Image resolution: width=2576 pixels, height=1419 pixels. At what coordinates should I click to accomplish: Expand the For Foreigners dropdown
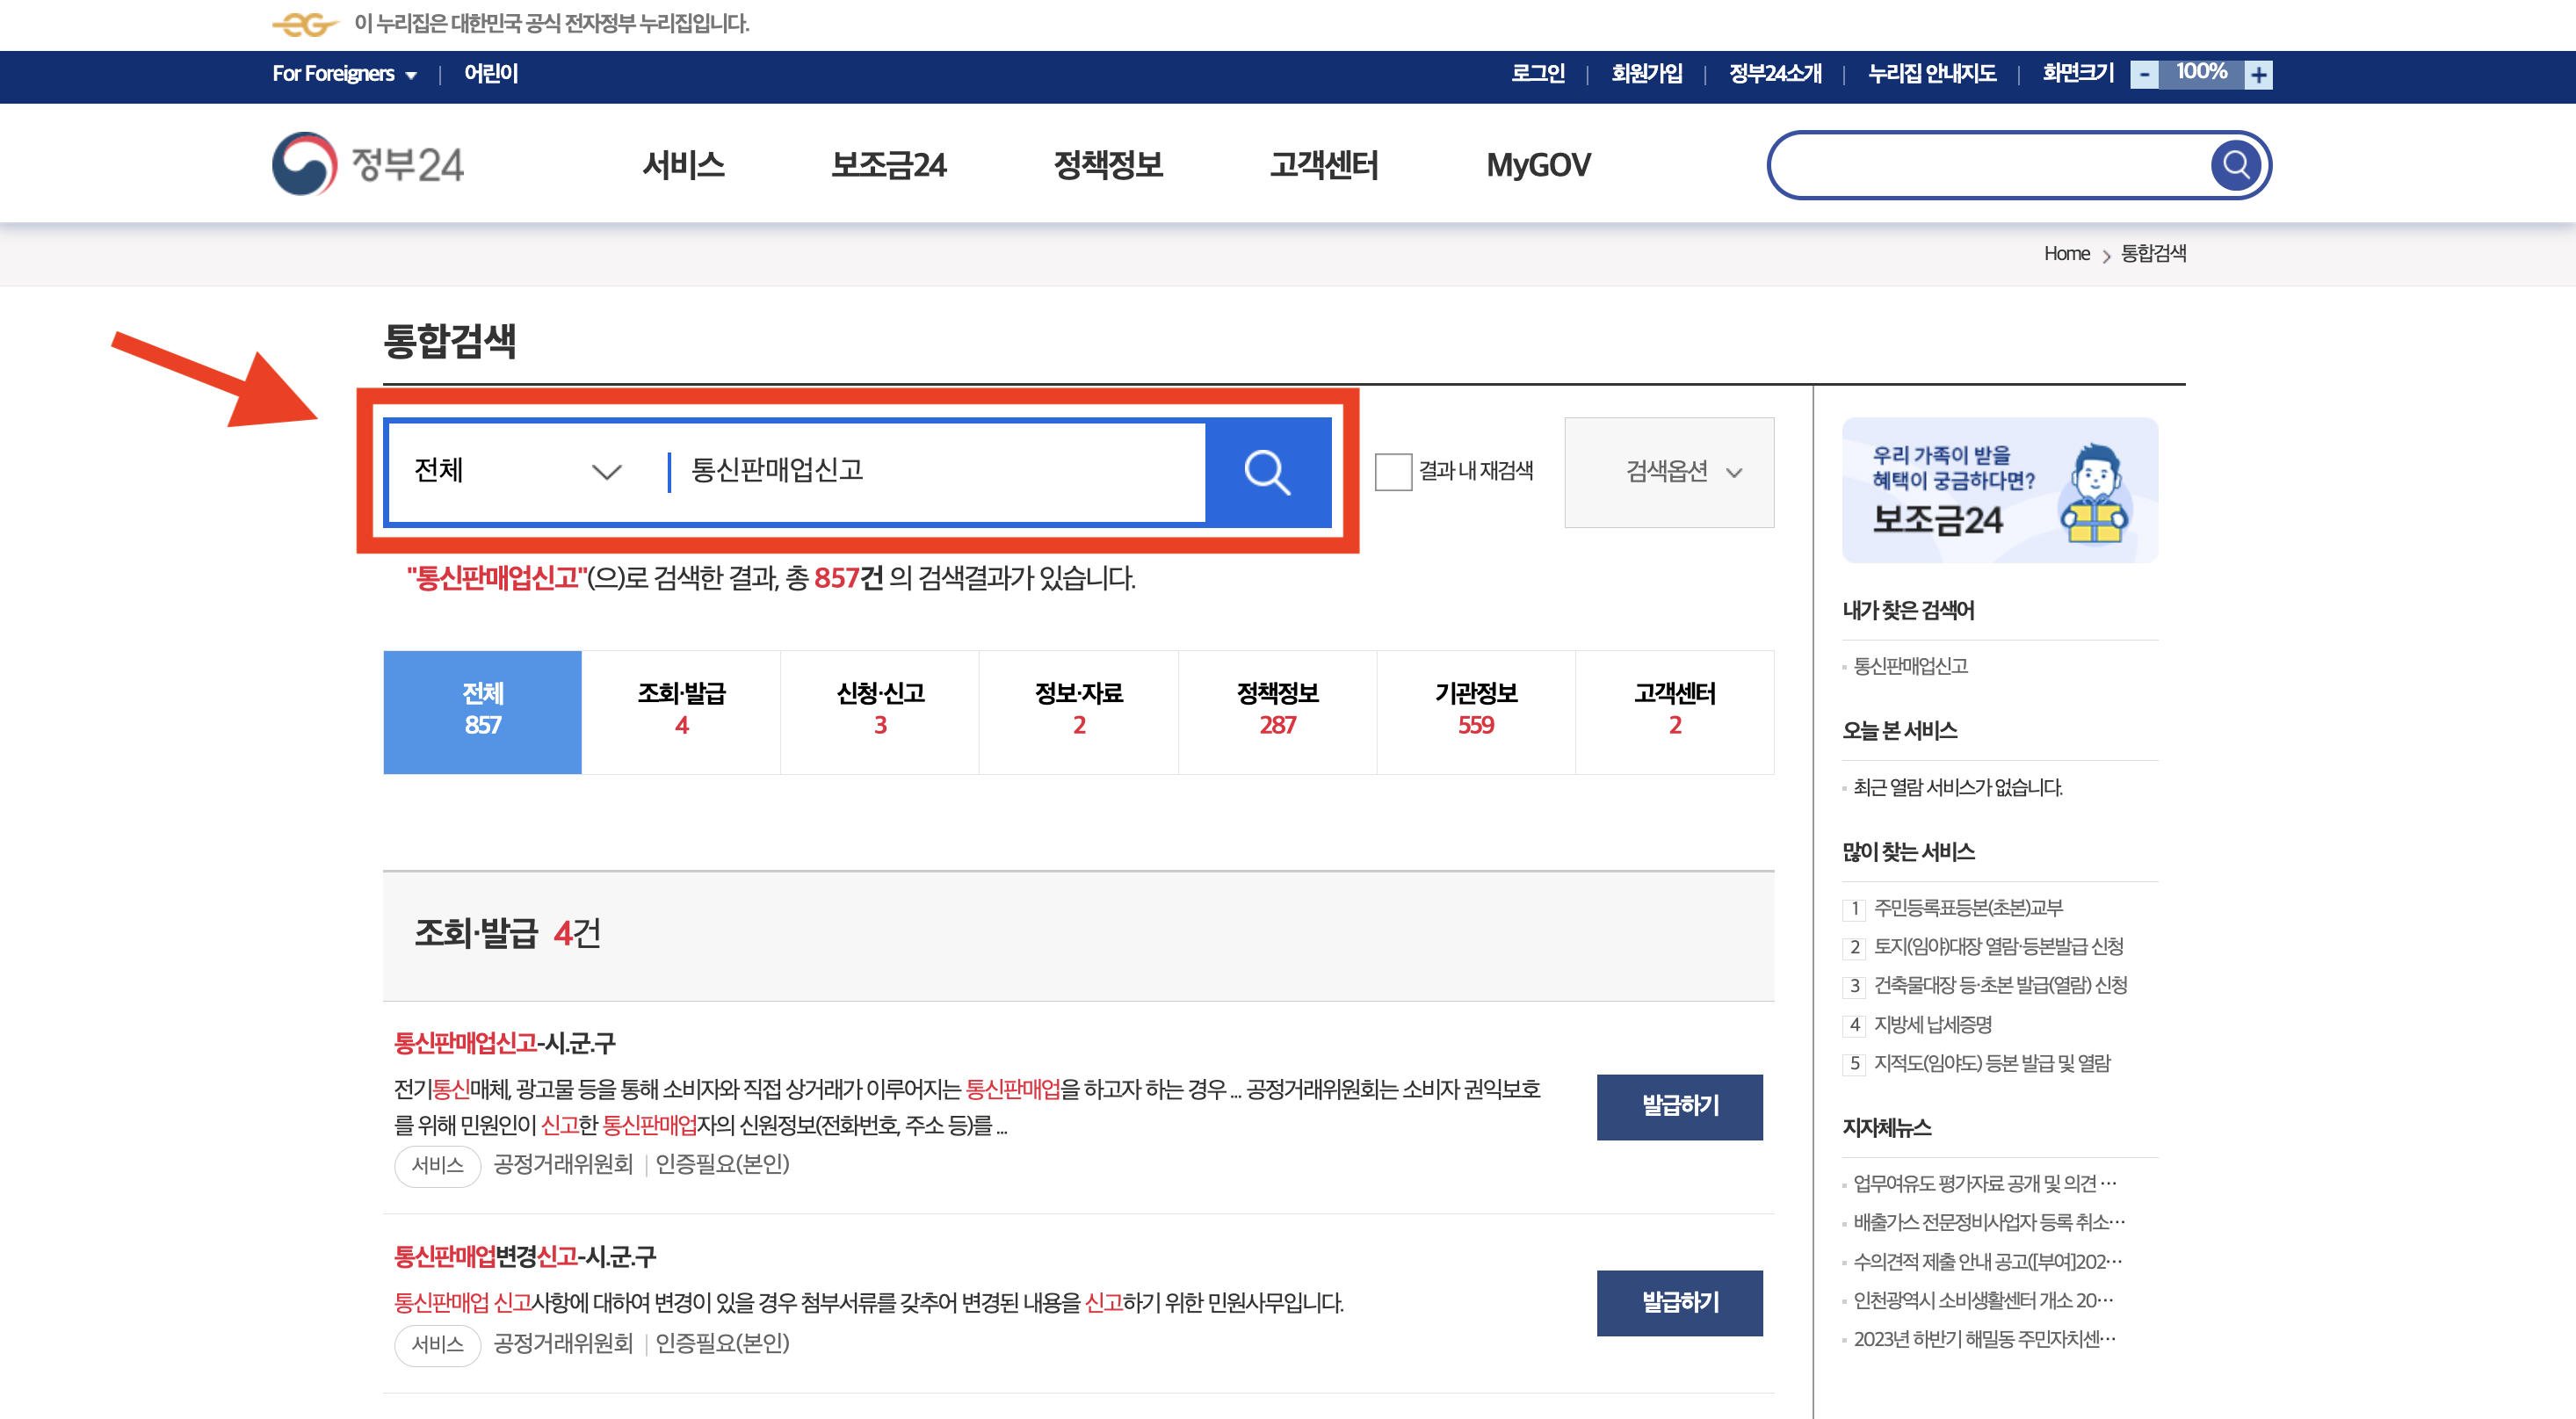click(x=344, y=74)
